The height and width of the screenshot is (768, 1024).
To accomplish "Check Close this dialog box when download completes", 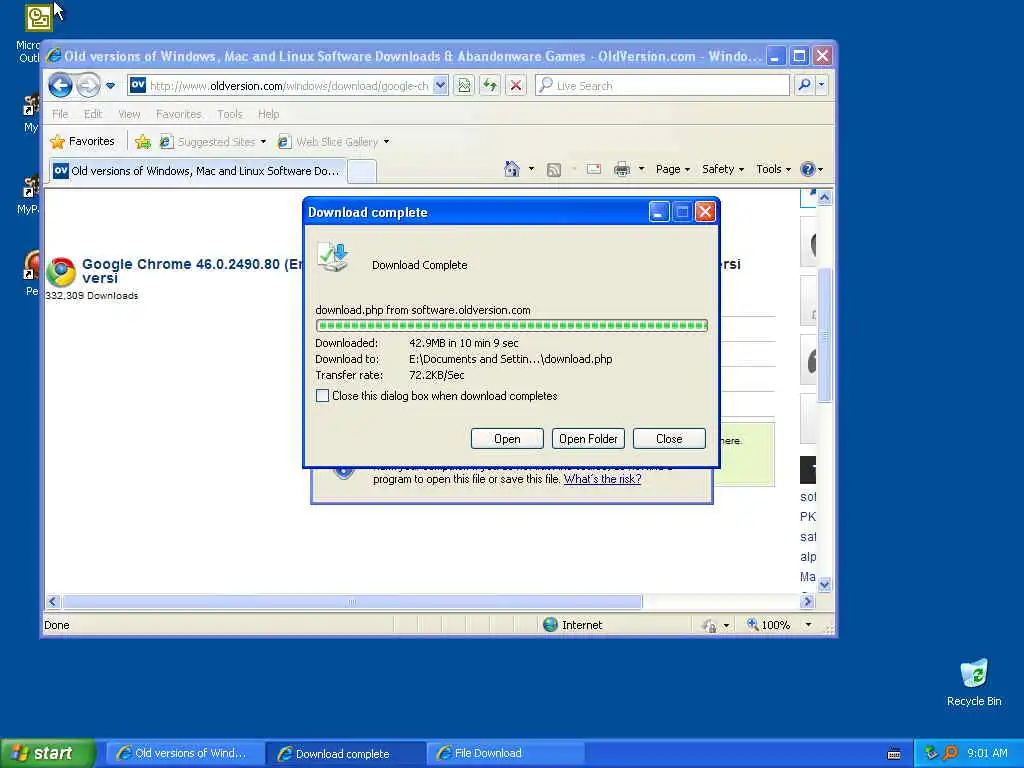I will pos(322,396).
